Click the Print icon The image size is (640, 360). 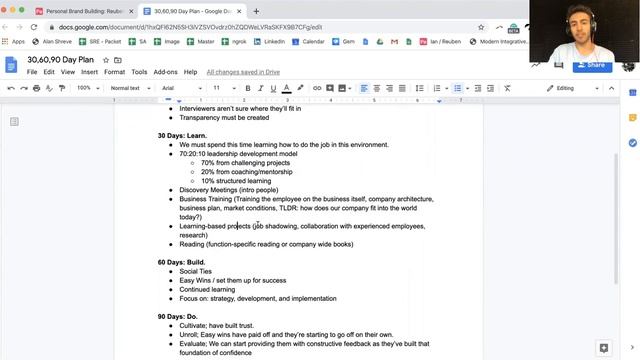pos(36,88)
